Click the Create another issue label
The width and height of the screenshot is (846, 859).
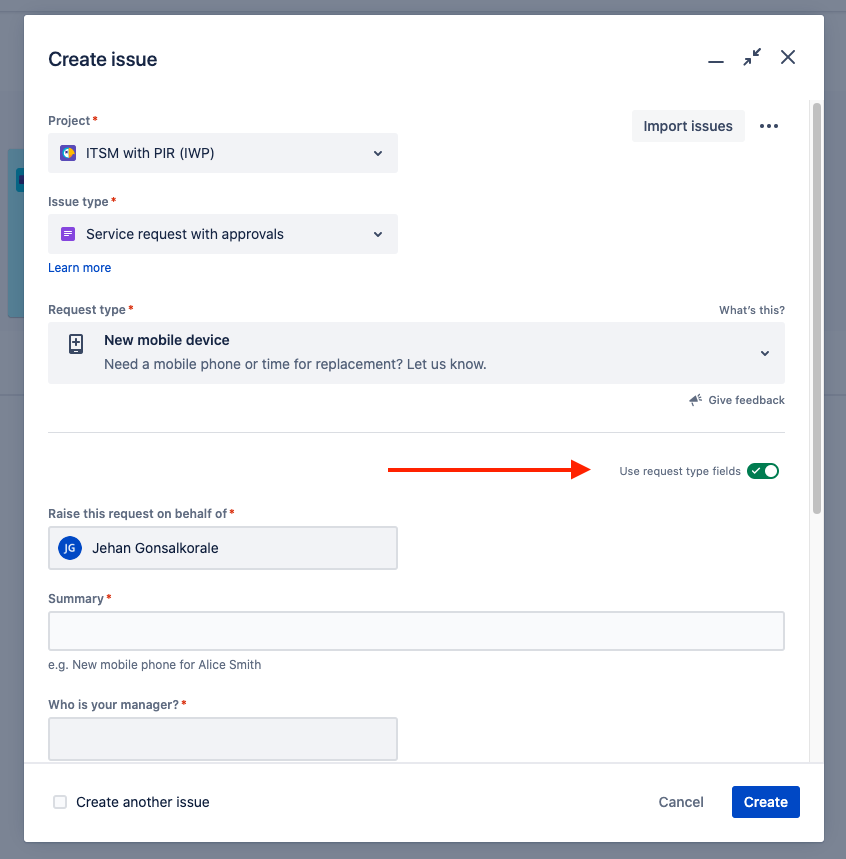click(142, 802)
